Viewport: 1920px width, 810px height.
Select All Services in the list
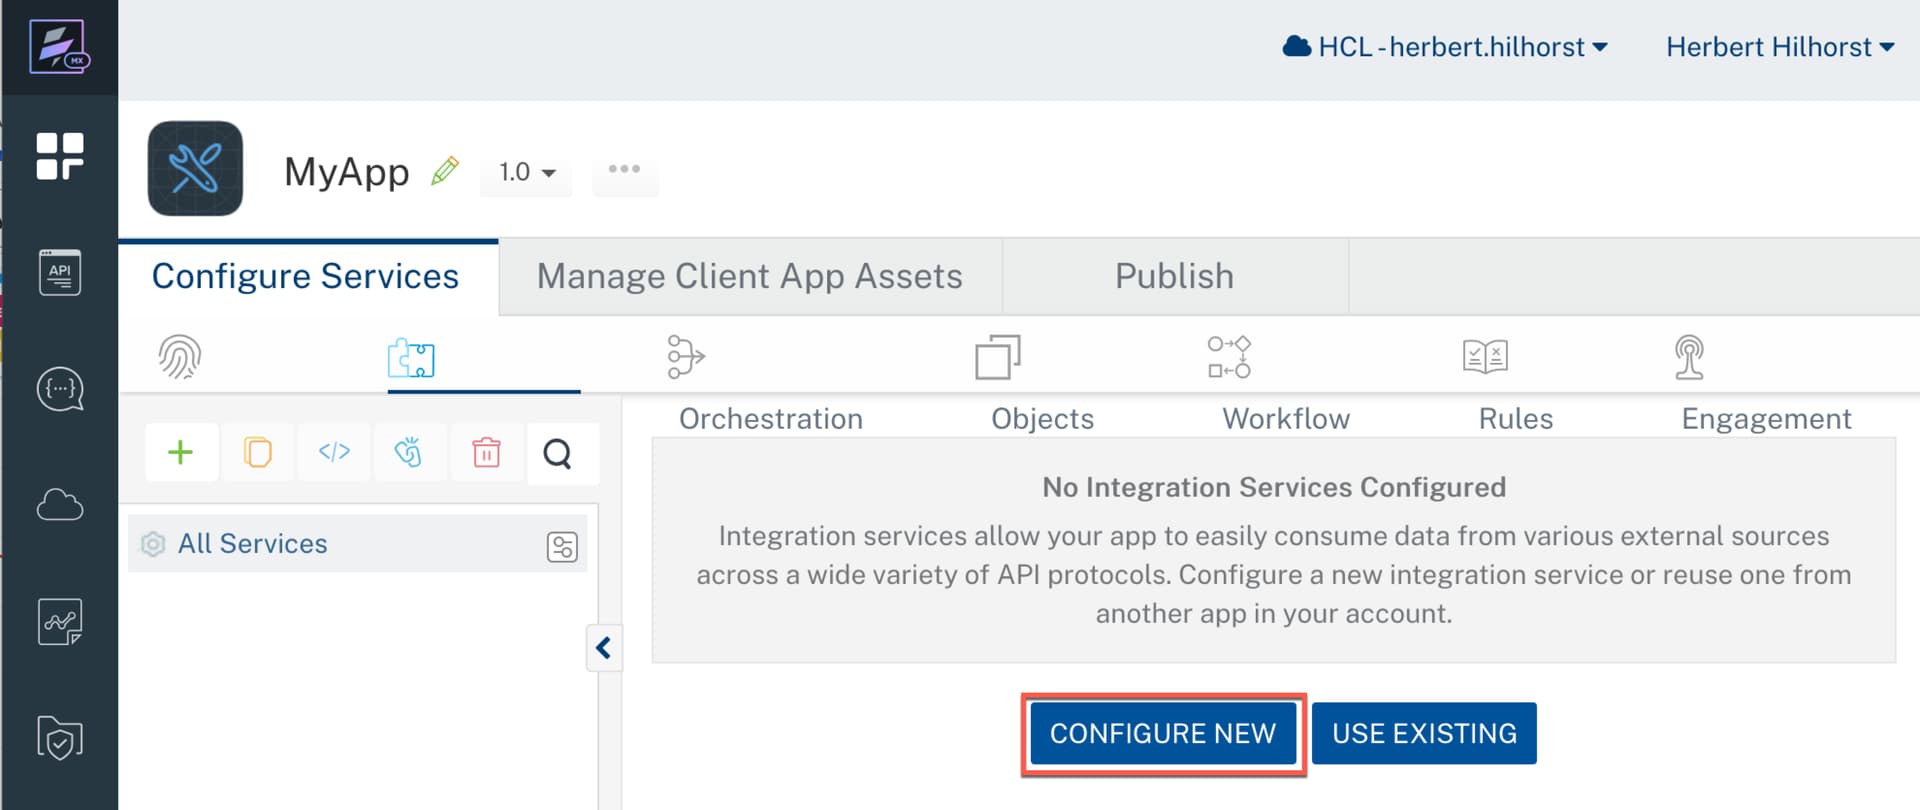coord(253,544)
